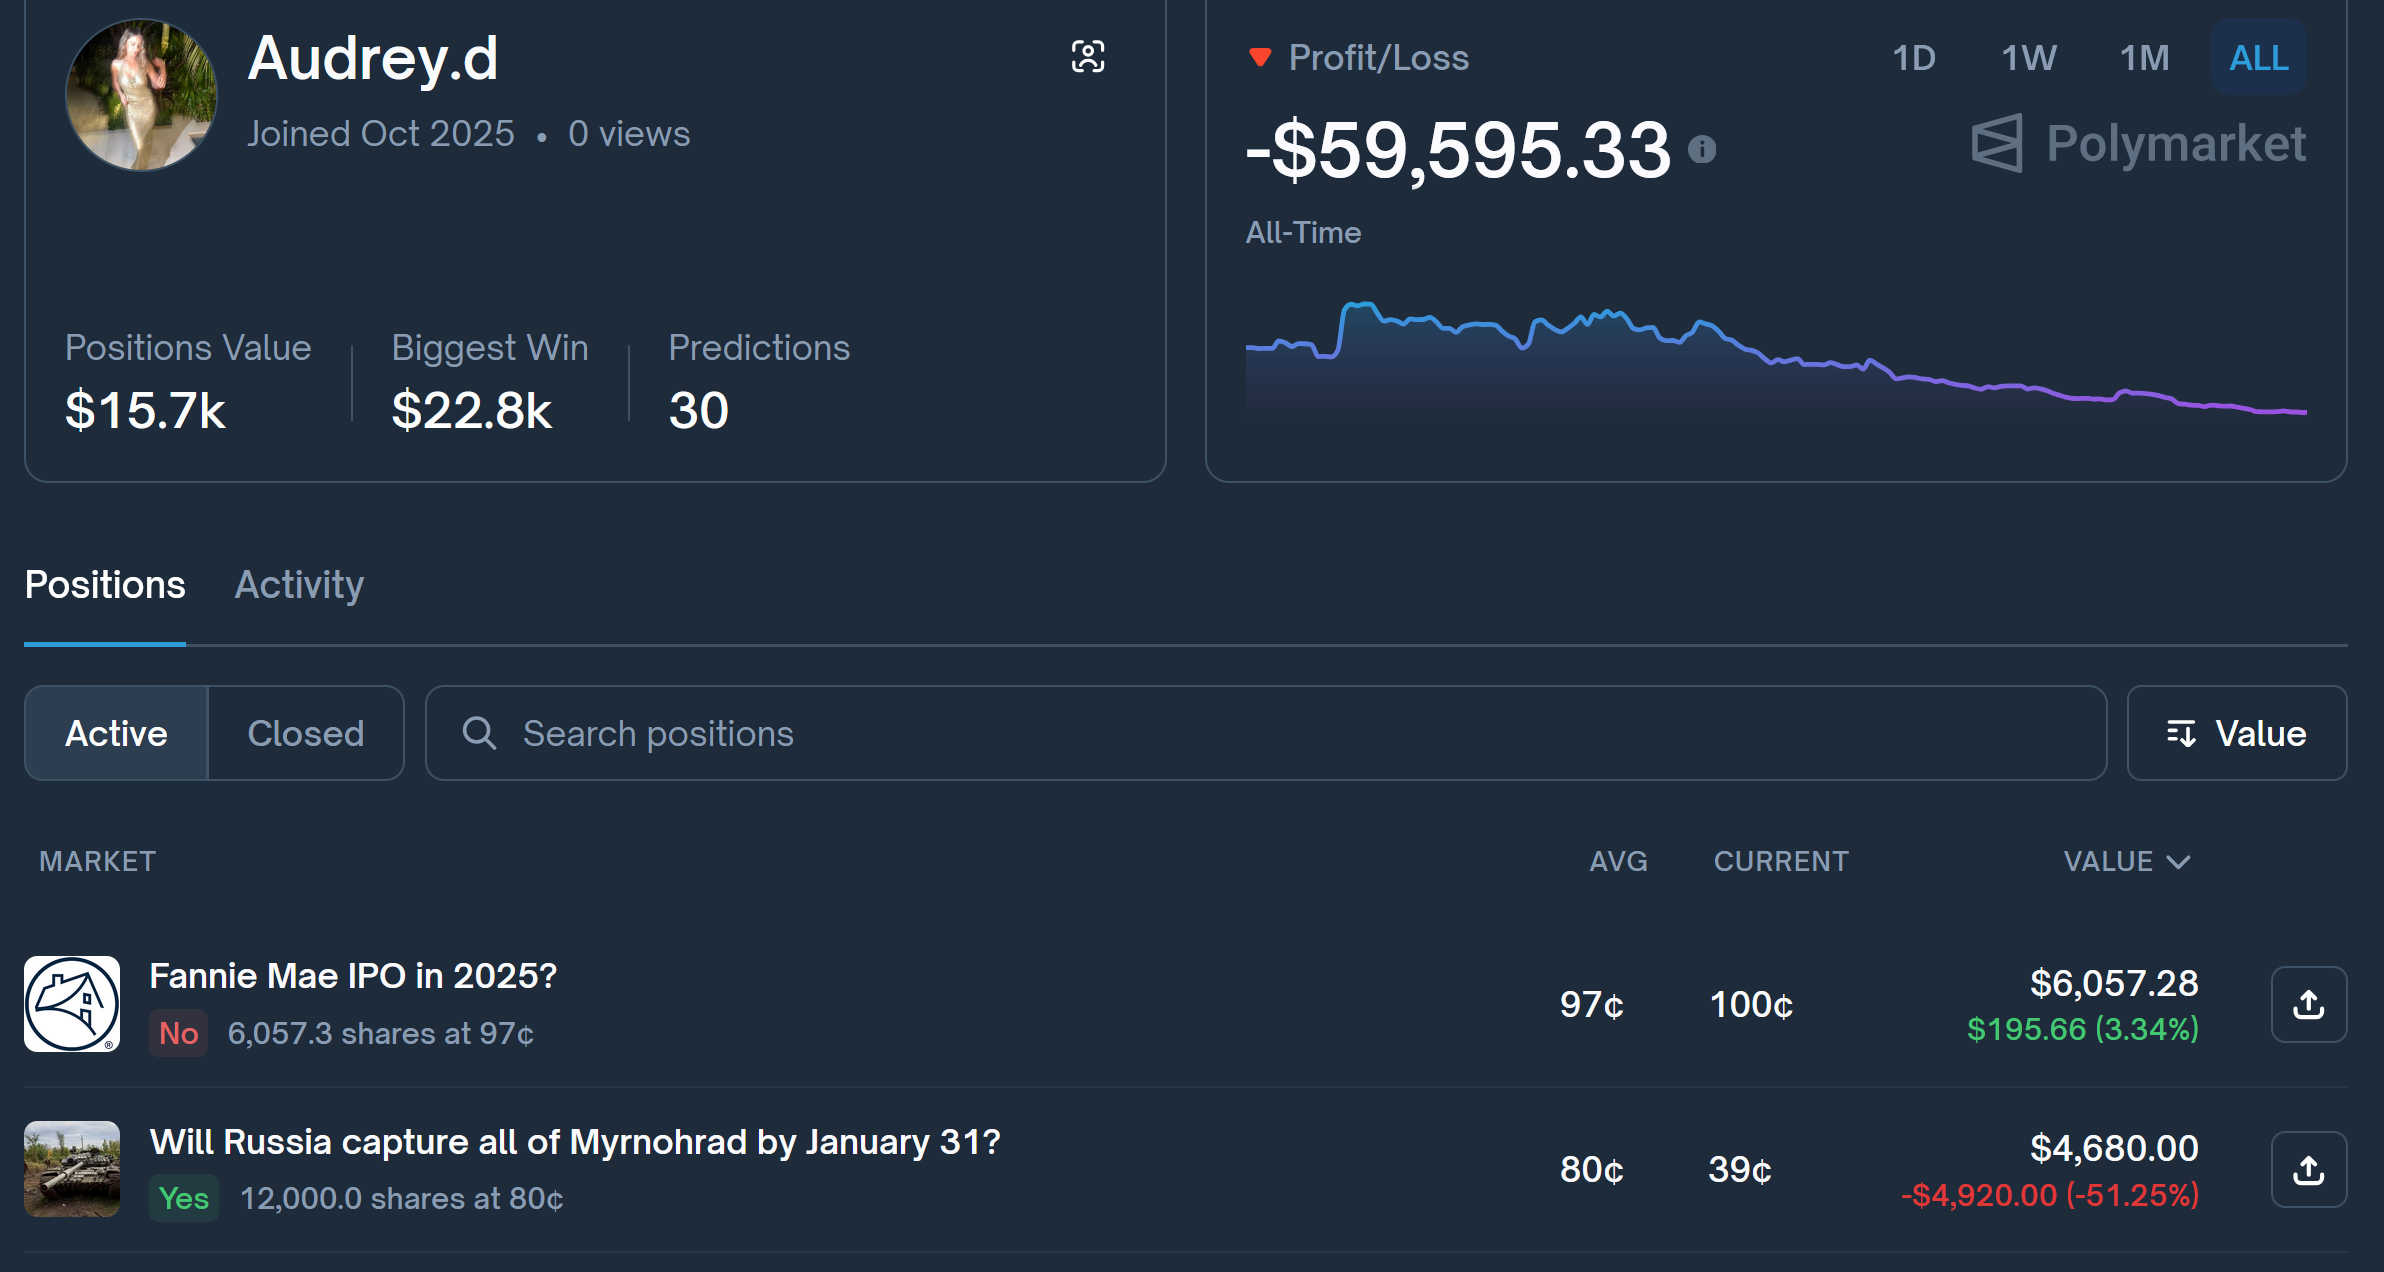Switch to Active positions filter
The height and width of the screenshot is (1272, 2384).
point(116,733)
